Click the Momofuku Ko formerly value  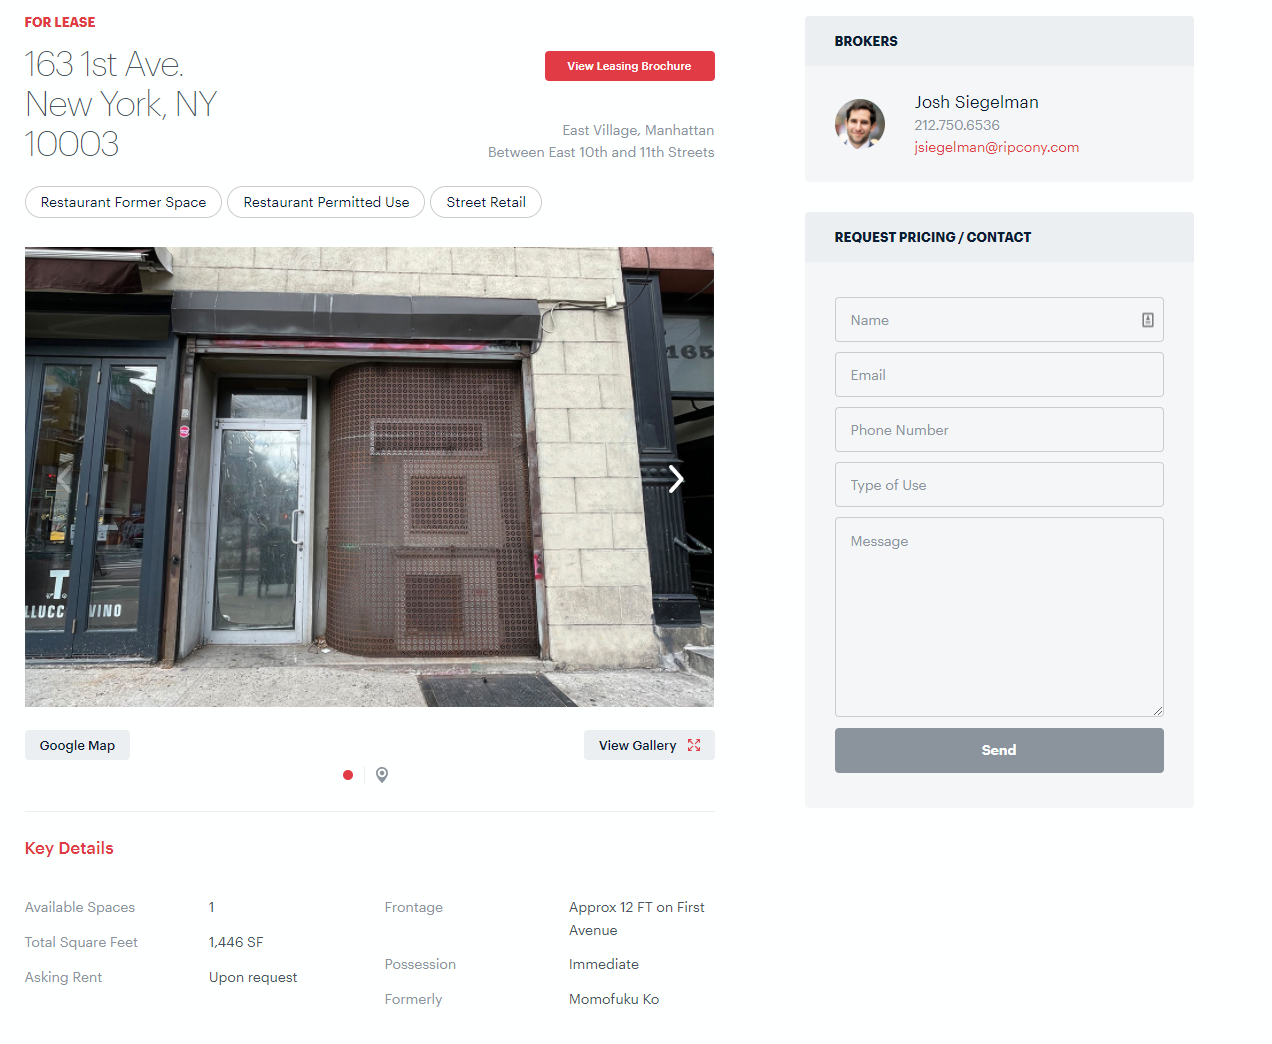click(x=614, y=999)
